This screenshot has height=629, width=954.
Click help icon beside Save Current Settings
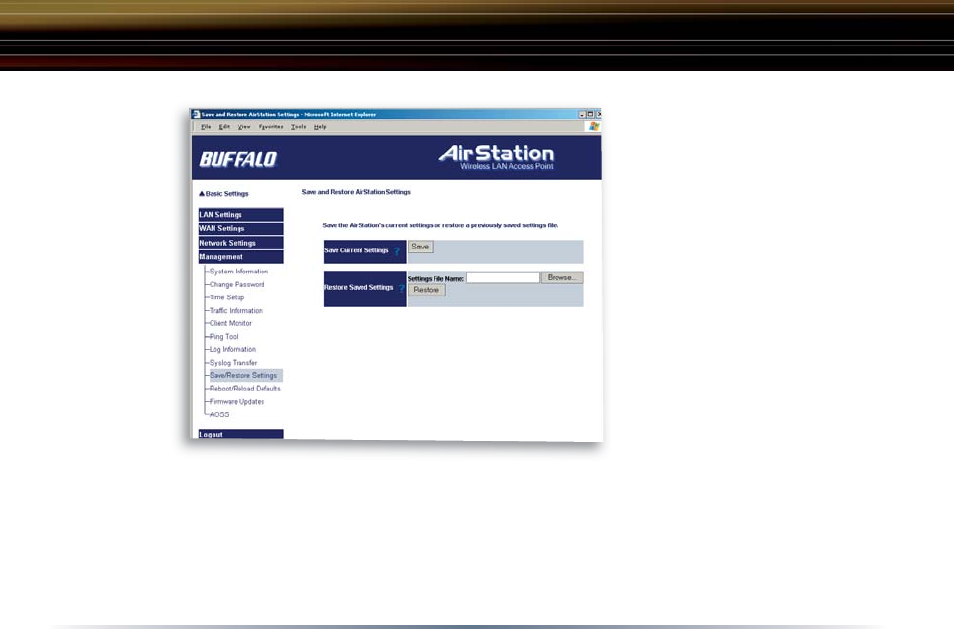(x=397, y=251)
